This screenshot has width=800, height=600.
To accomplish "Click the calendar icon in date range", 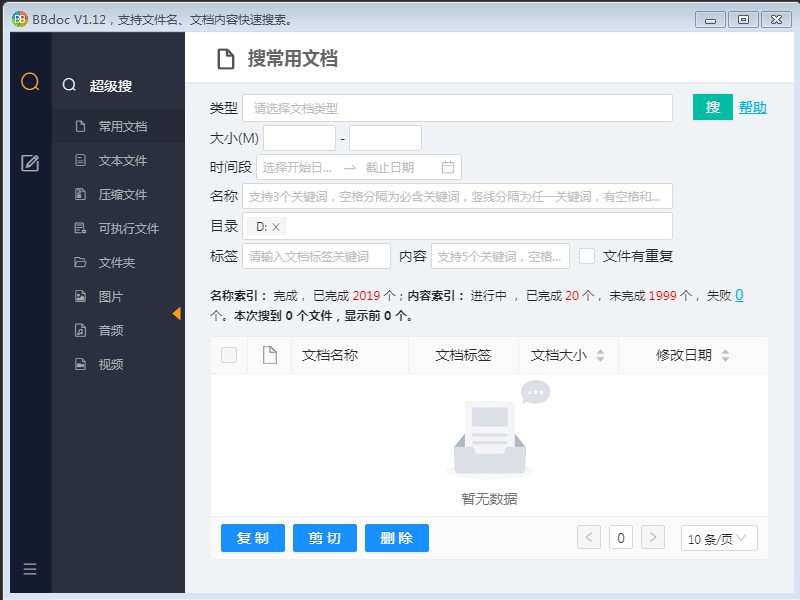I will [447, 167].
